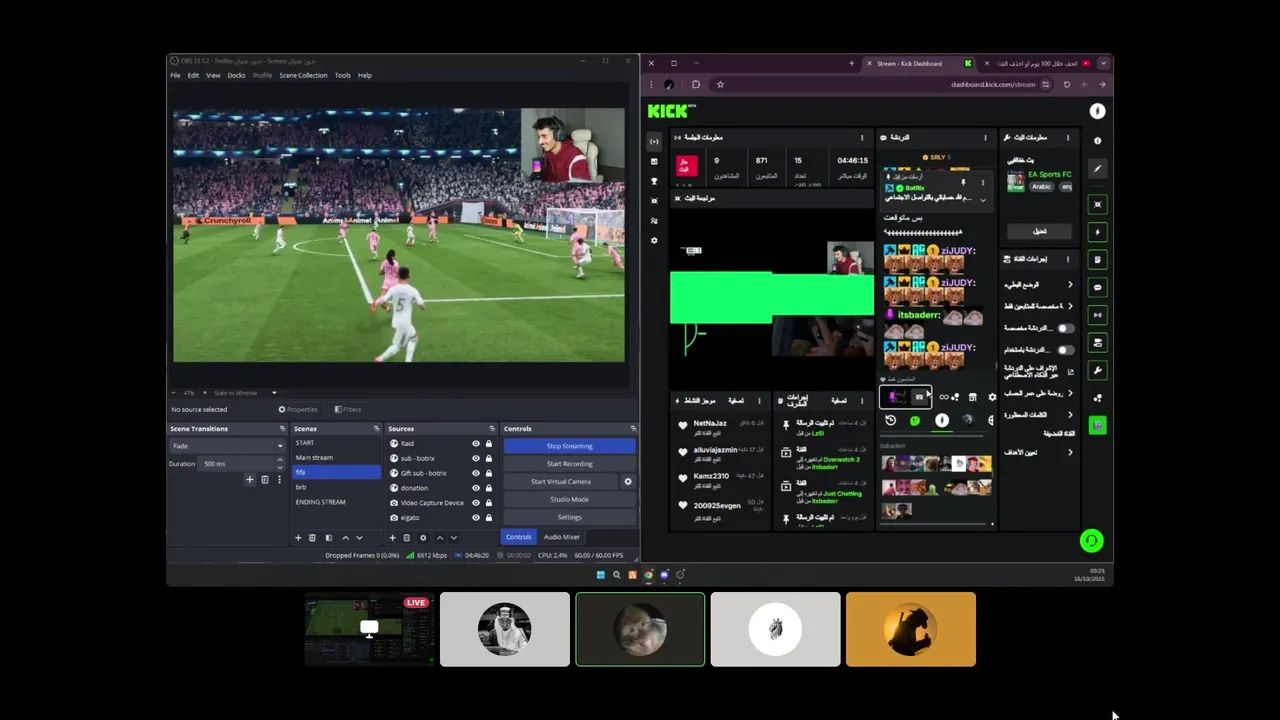Open source properties gear in Sources toolbar

coord(422,538)
